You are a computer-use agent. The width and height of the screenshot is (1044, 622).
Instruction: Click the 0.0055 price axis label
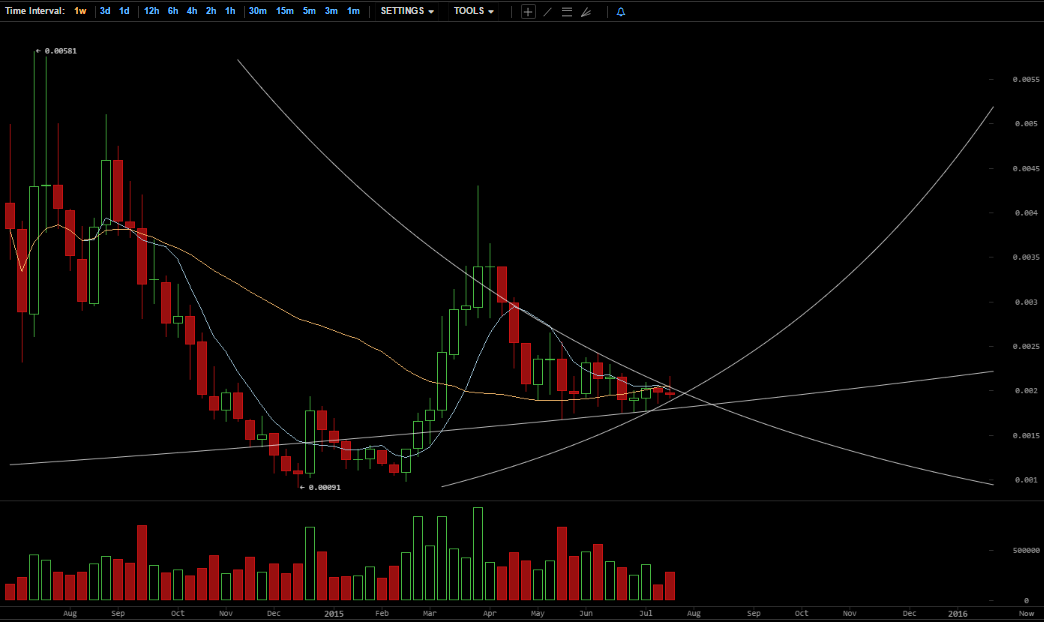(x=1025, y=79)
